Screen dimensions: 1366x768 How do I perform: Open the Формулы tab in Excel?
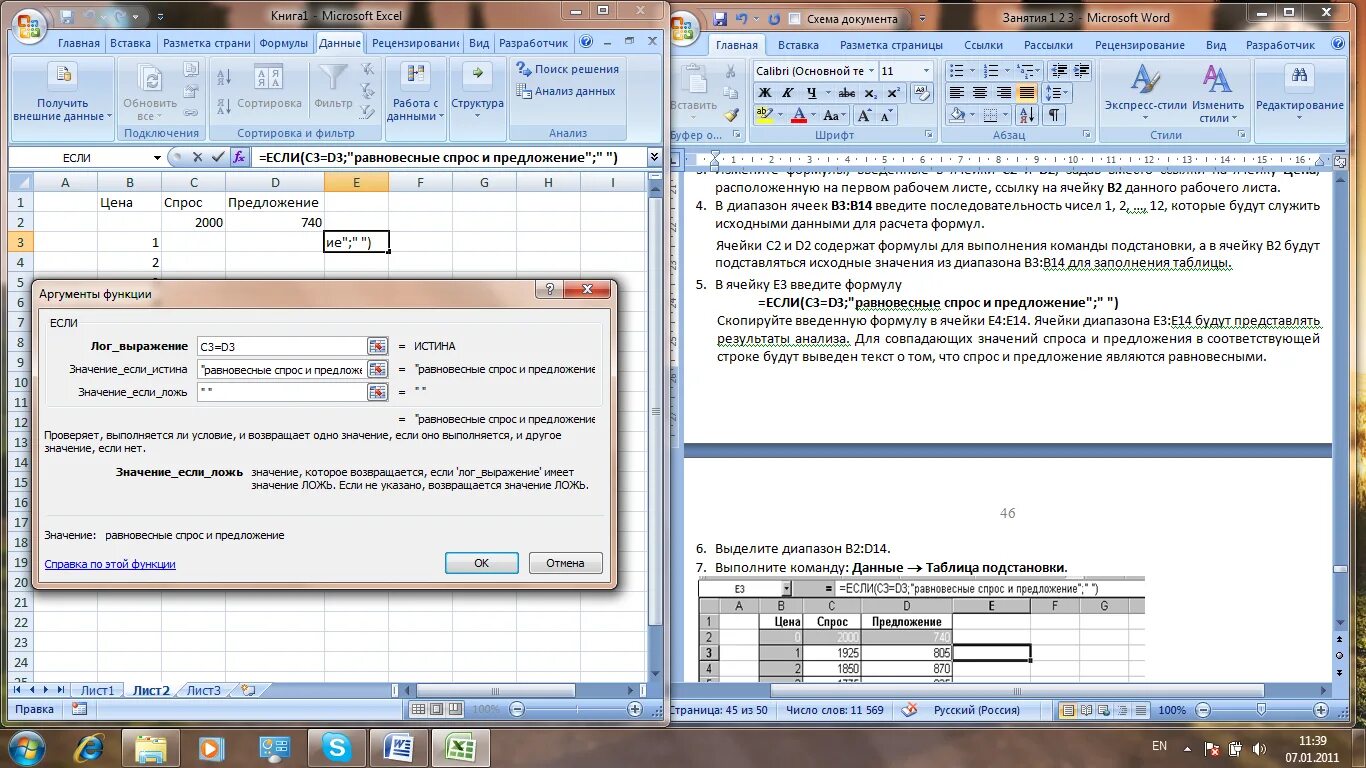pos(284,44)
